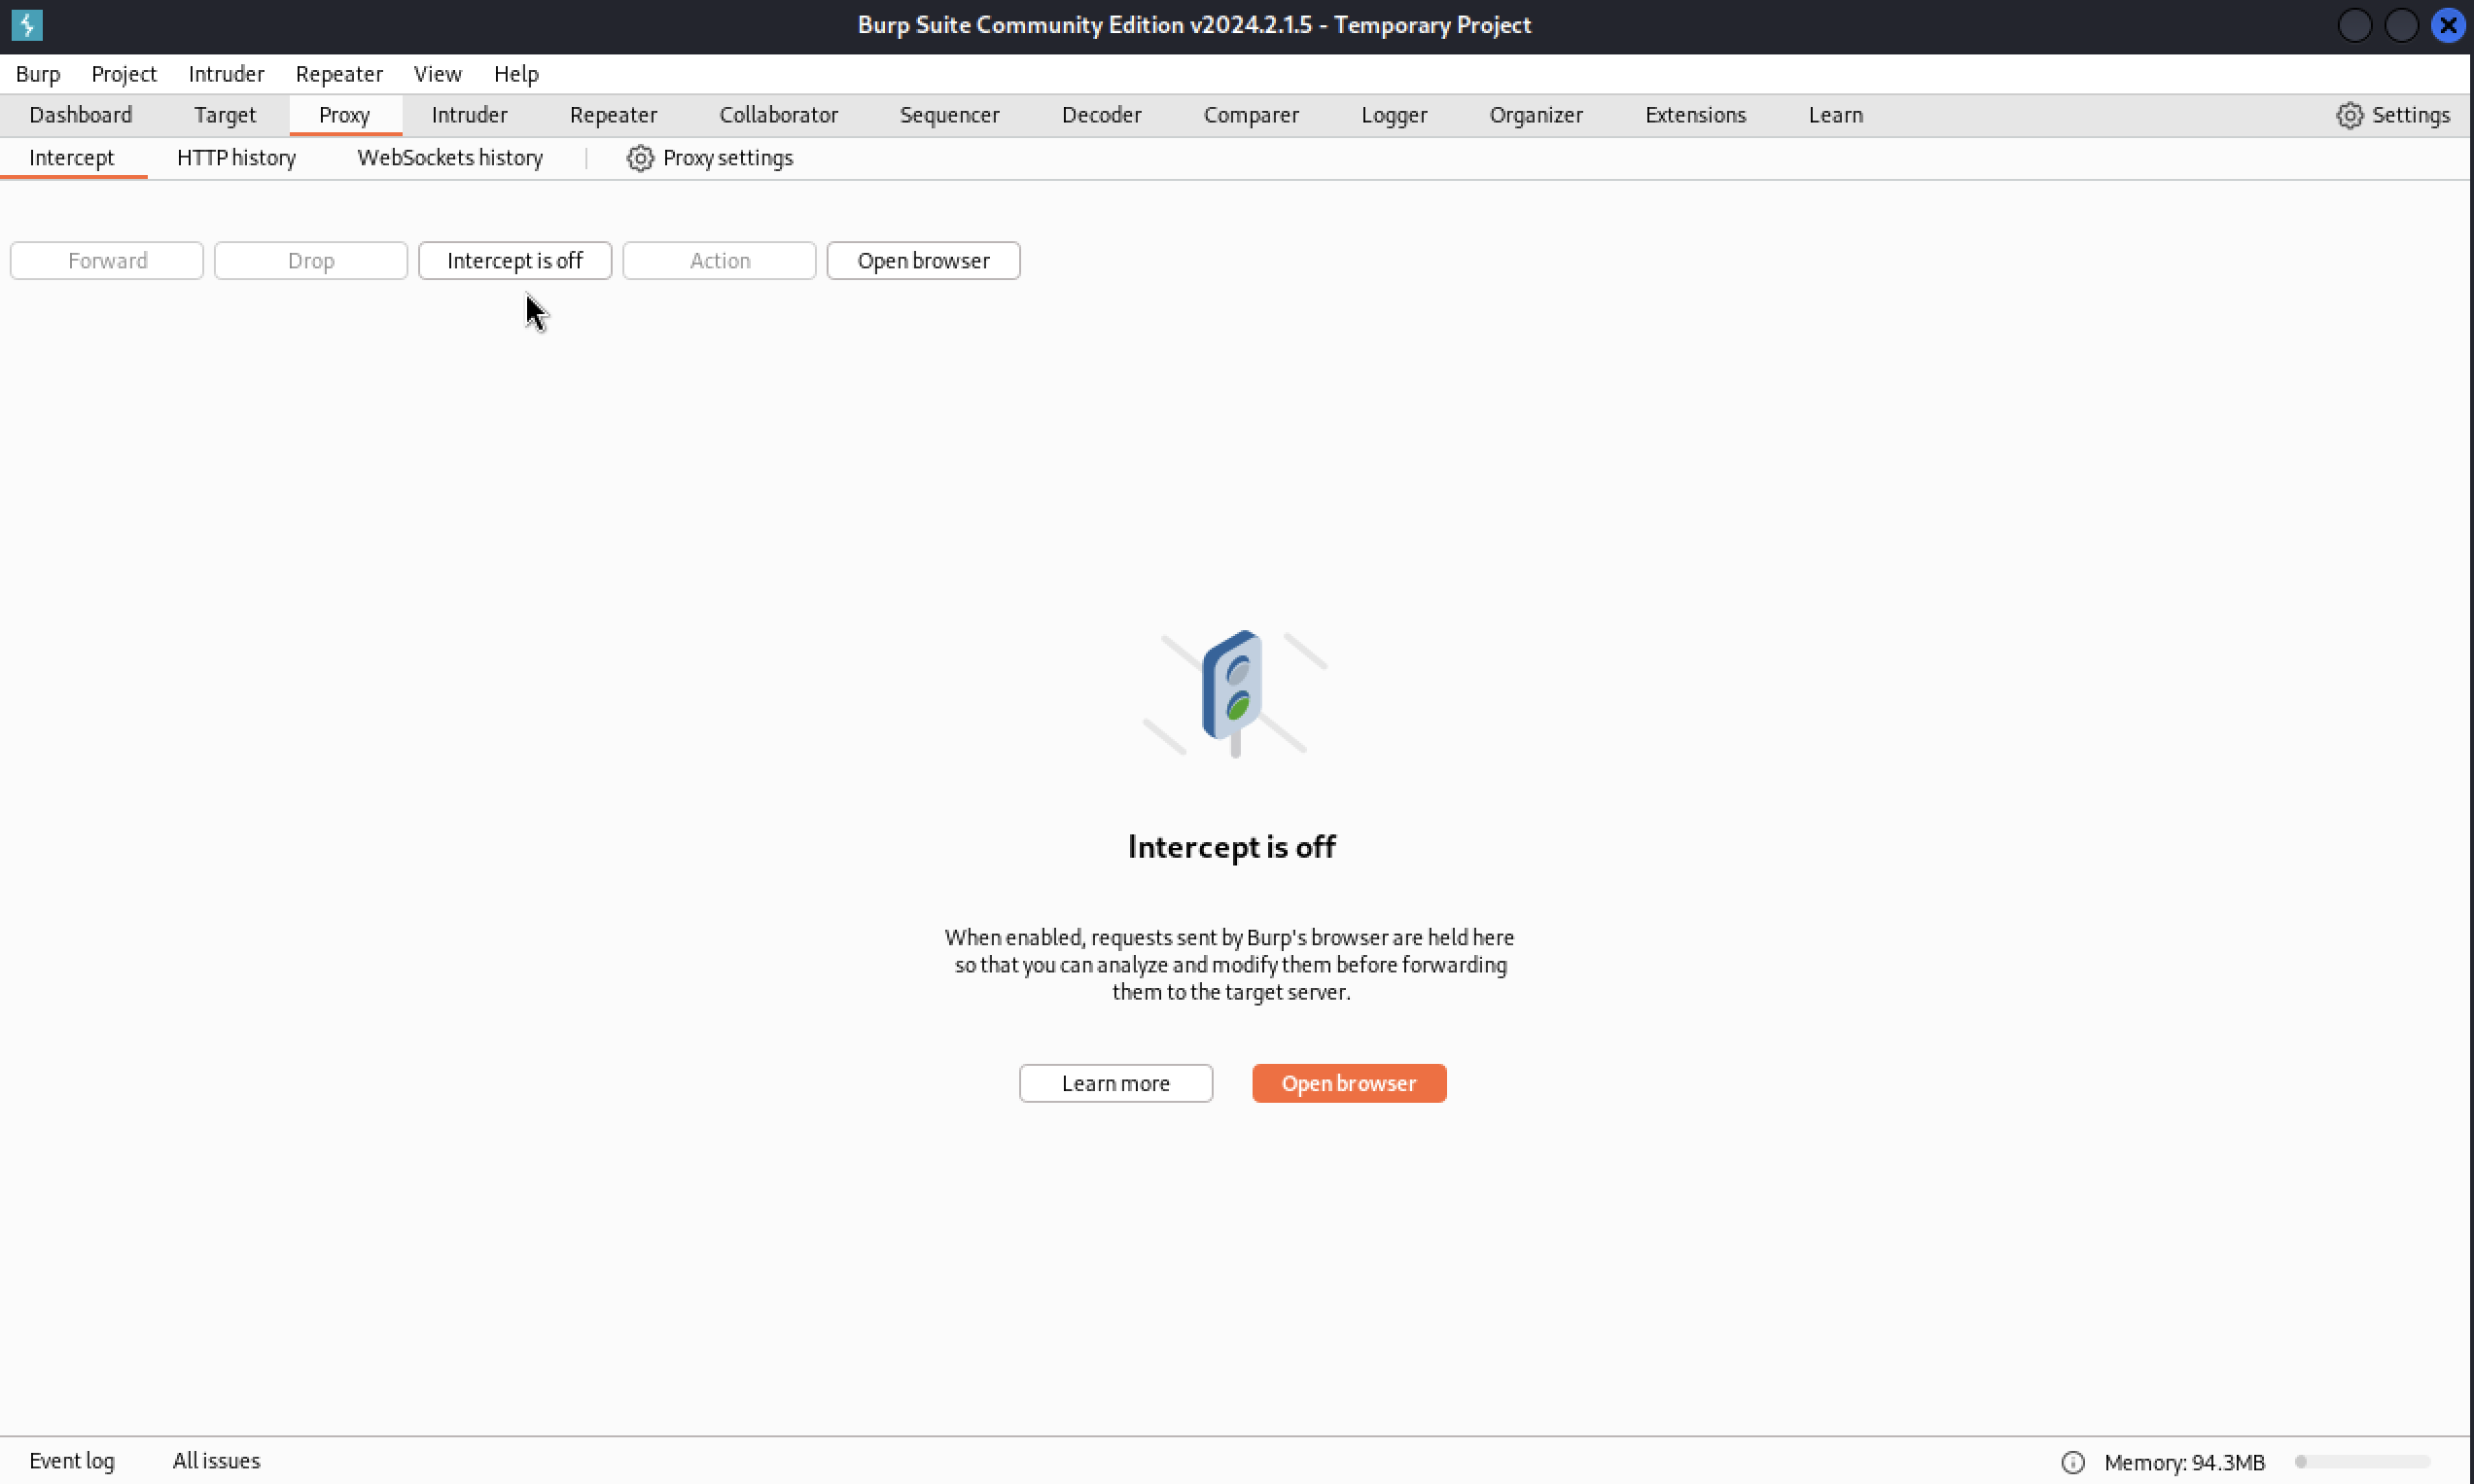Image resolution: width=2474 pixels, height=1484 pixels.
Task: Open the Logger tab
Action: pyautogui.click(x=1394, y=115)
